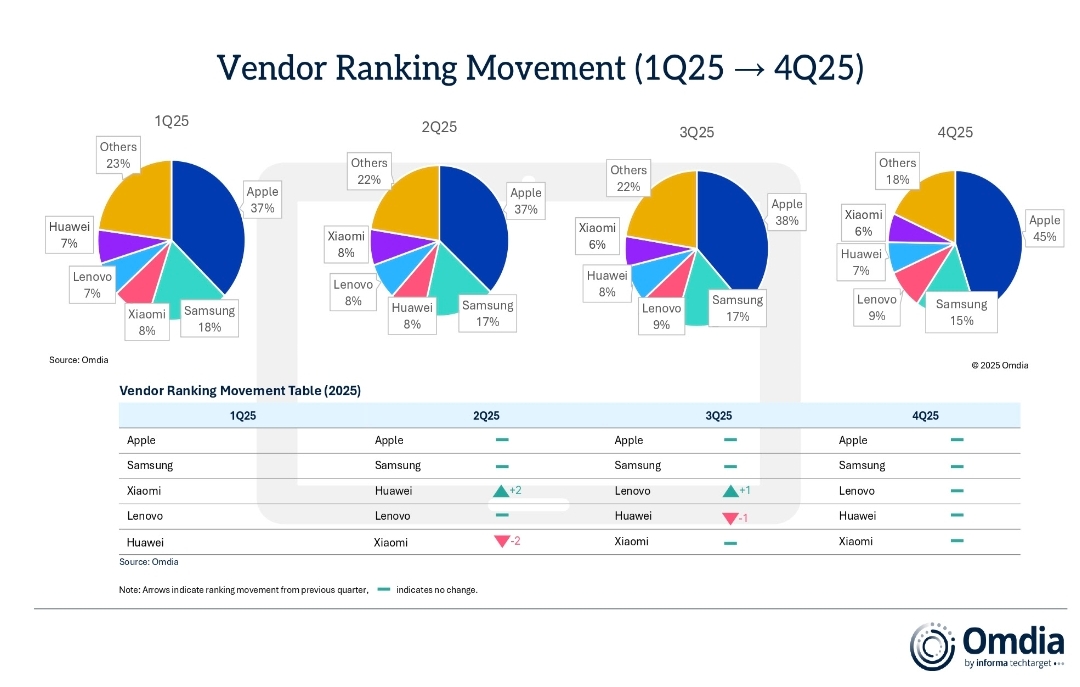Click the red -1 down arrow for Huawei
The width and height of the screenshot is (1080, 687).
[729, 517]
